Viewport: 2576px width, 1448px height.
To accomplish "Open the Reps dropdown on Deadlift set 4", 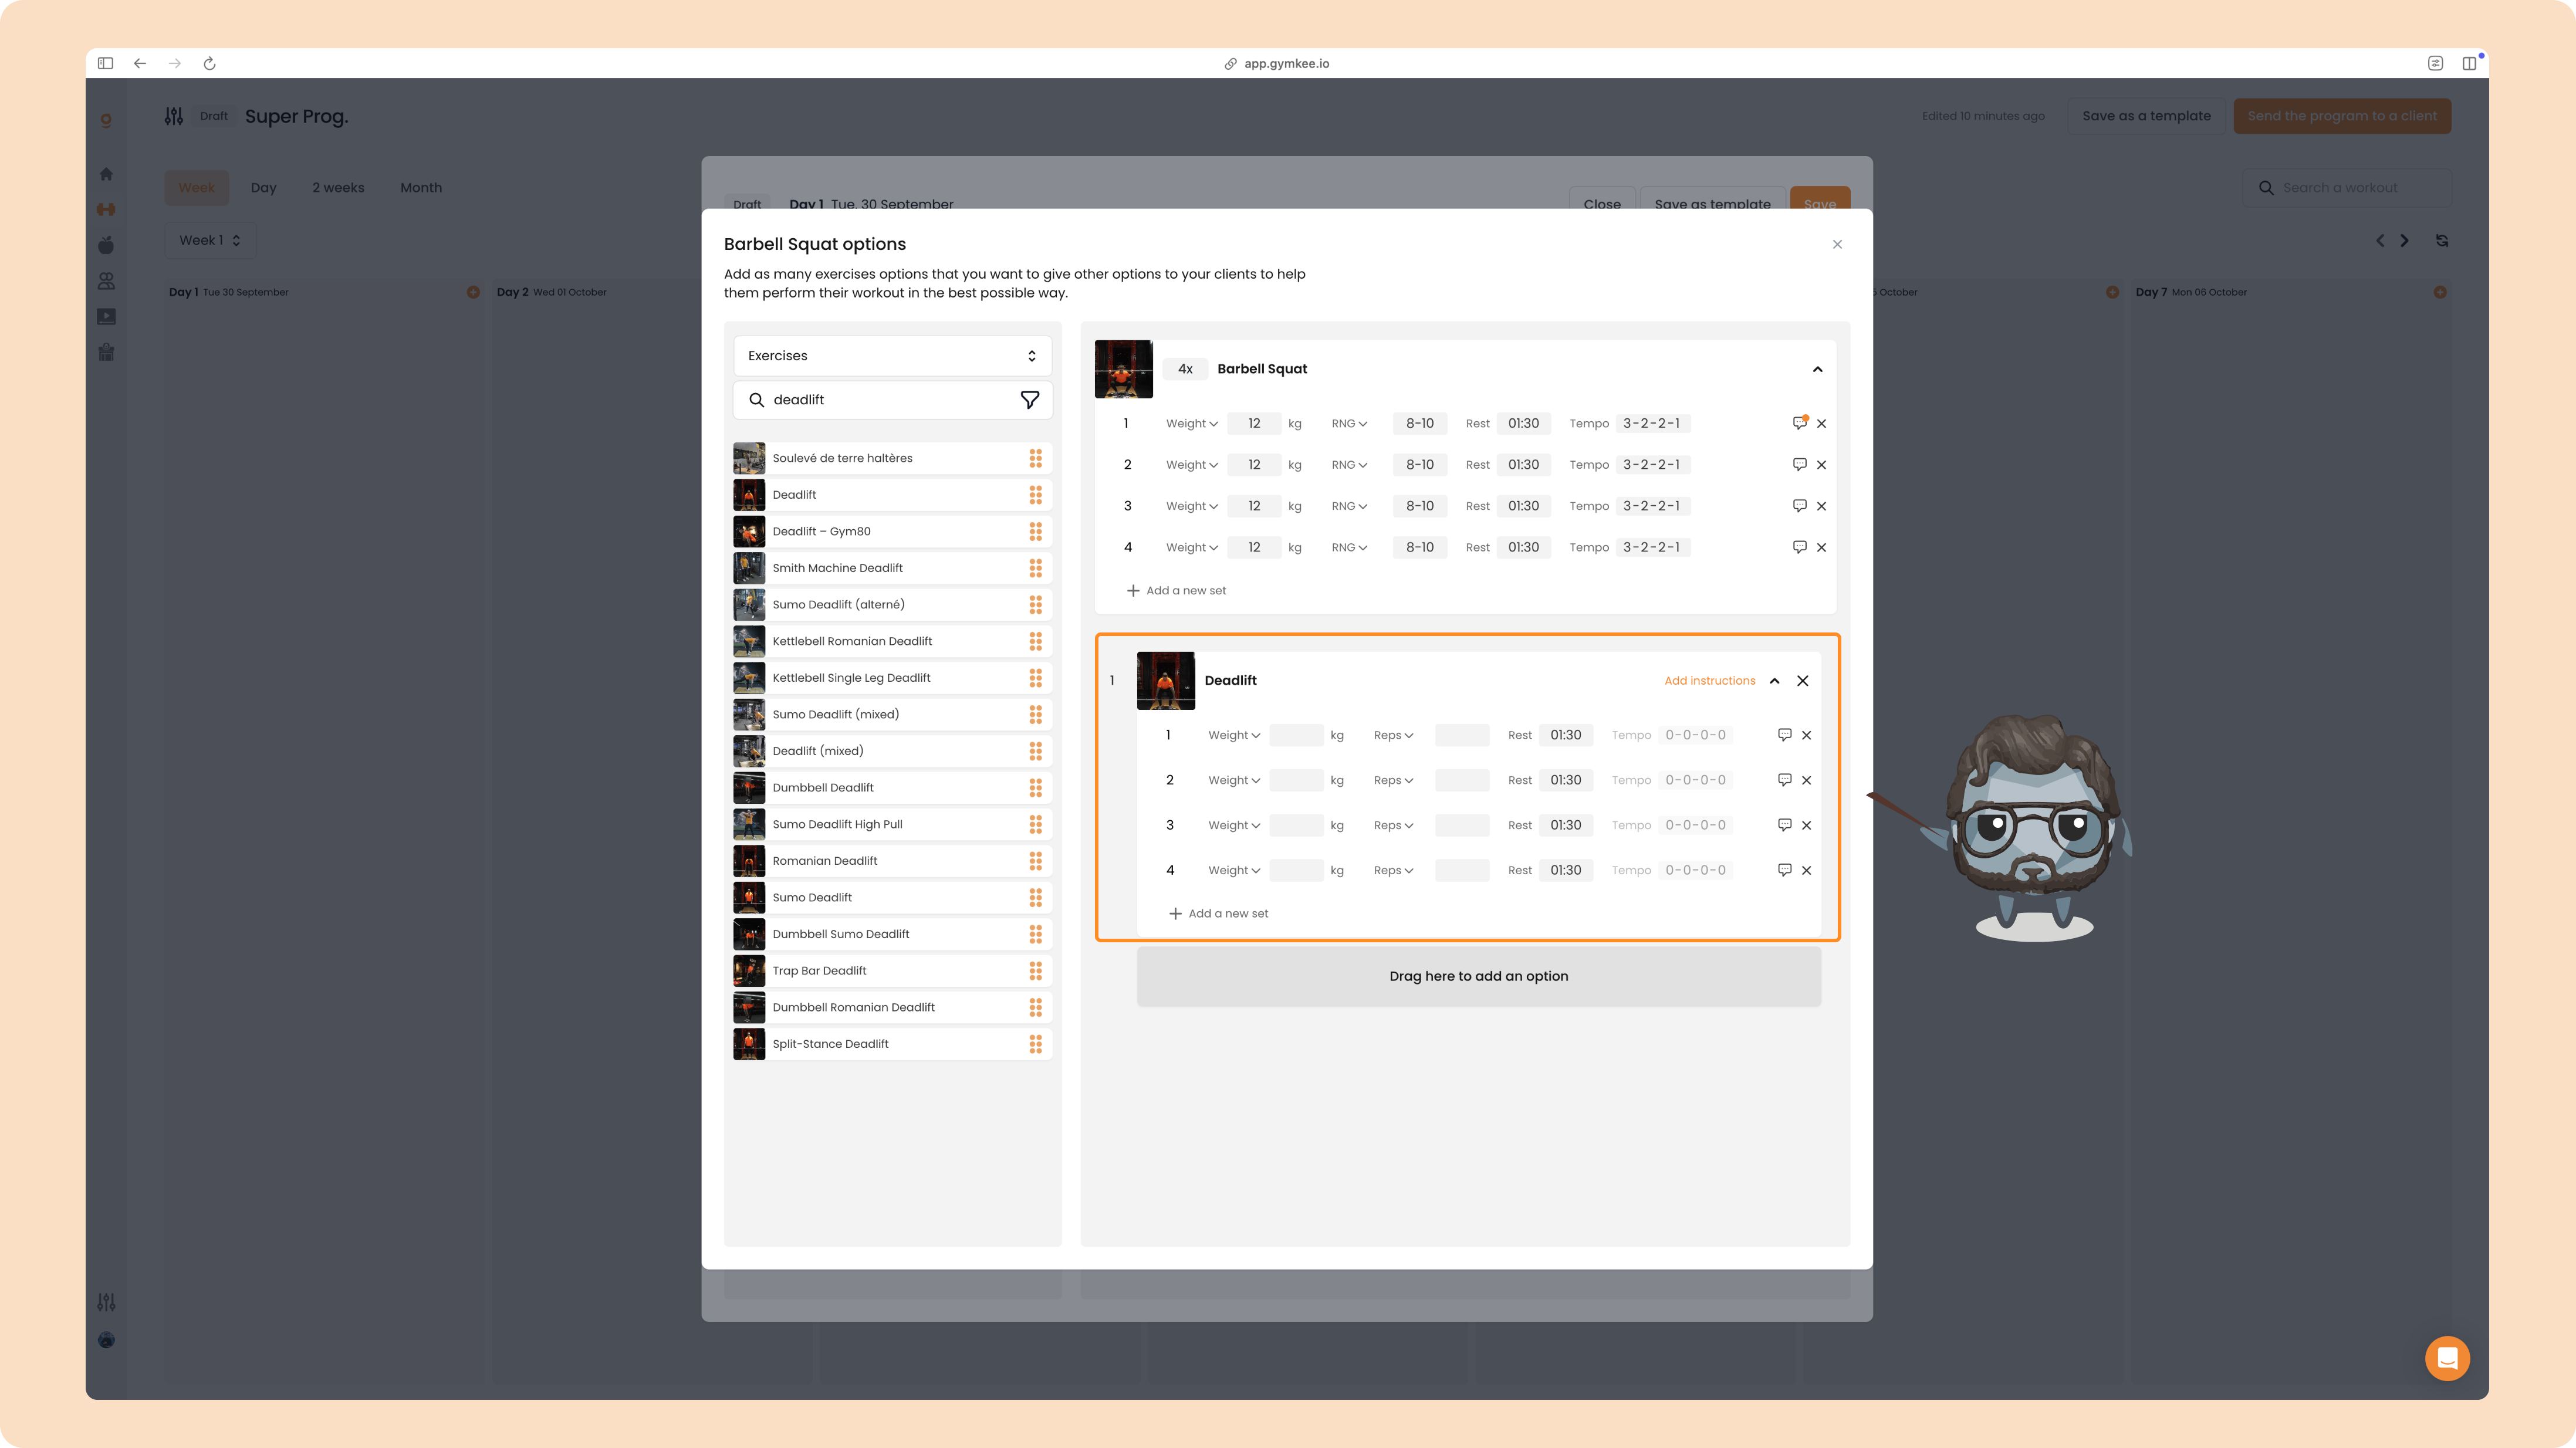I will (1393, 870).
